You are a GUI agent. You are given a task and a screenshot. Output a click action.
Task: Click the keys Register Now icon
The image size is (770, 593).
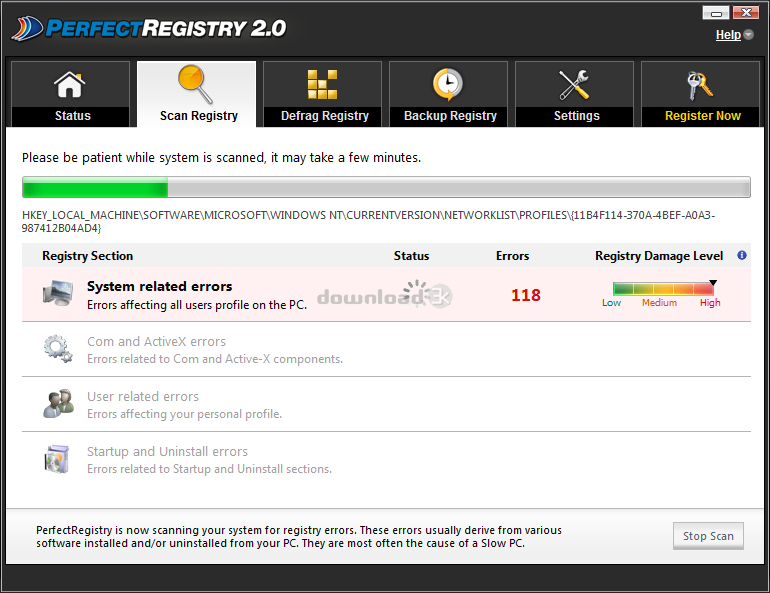click(701, 84)
